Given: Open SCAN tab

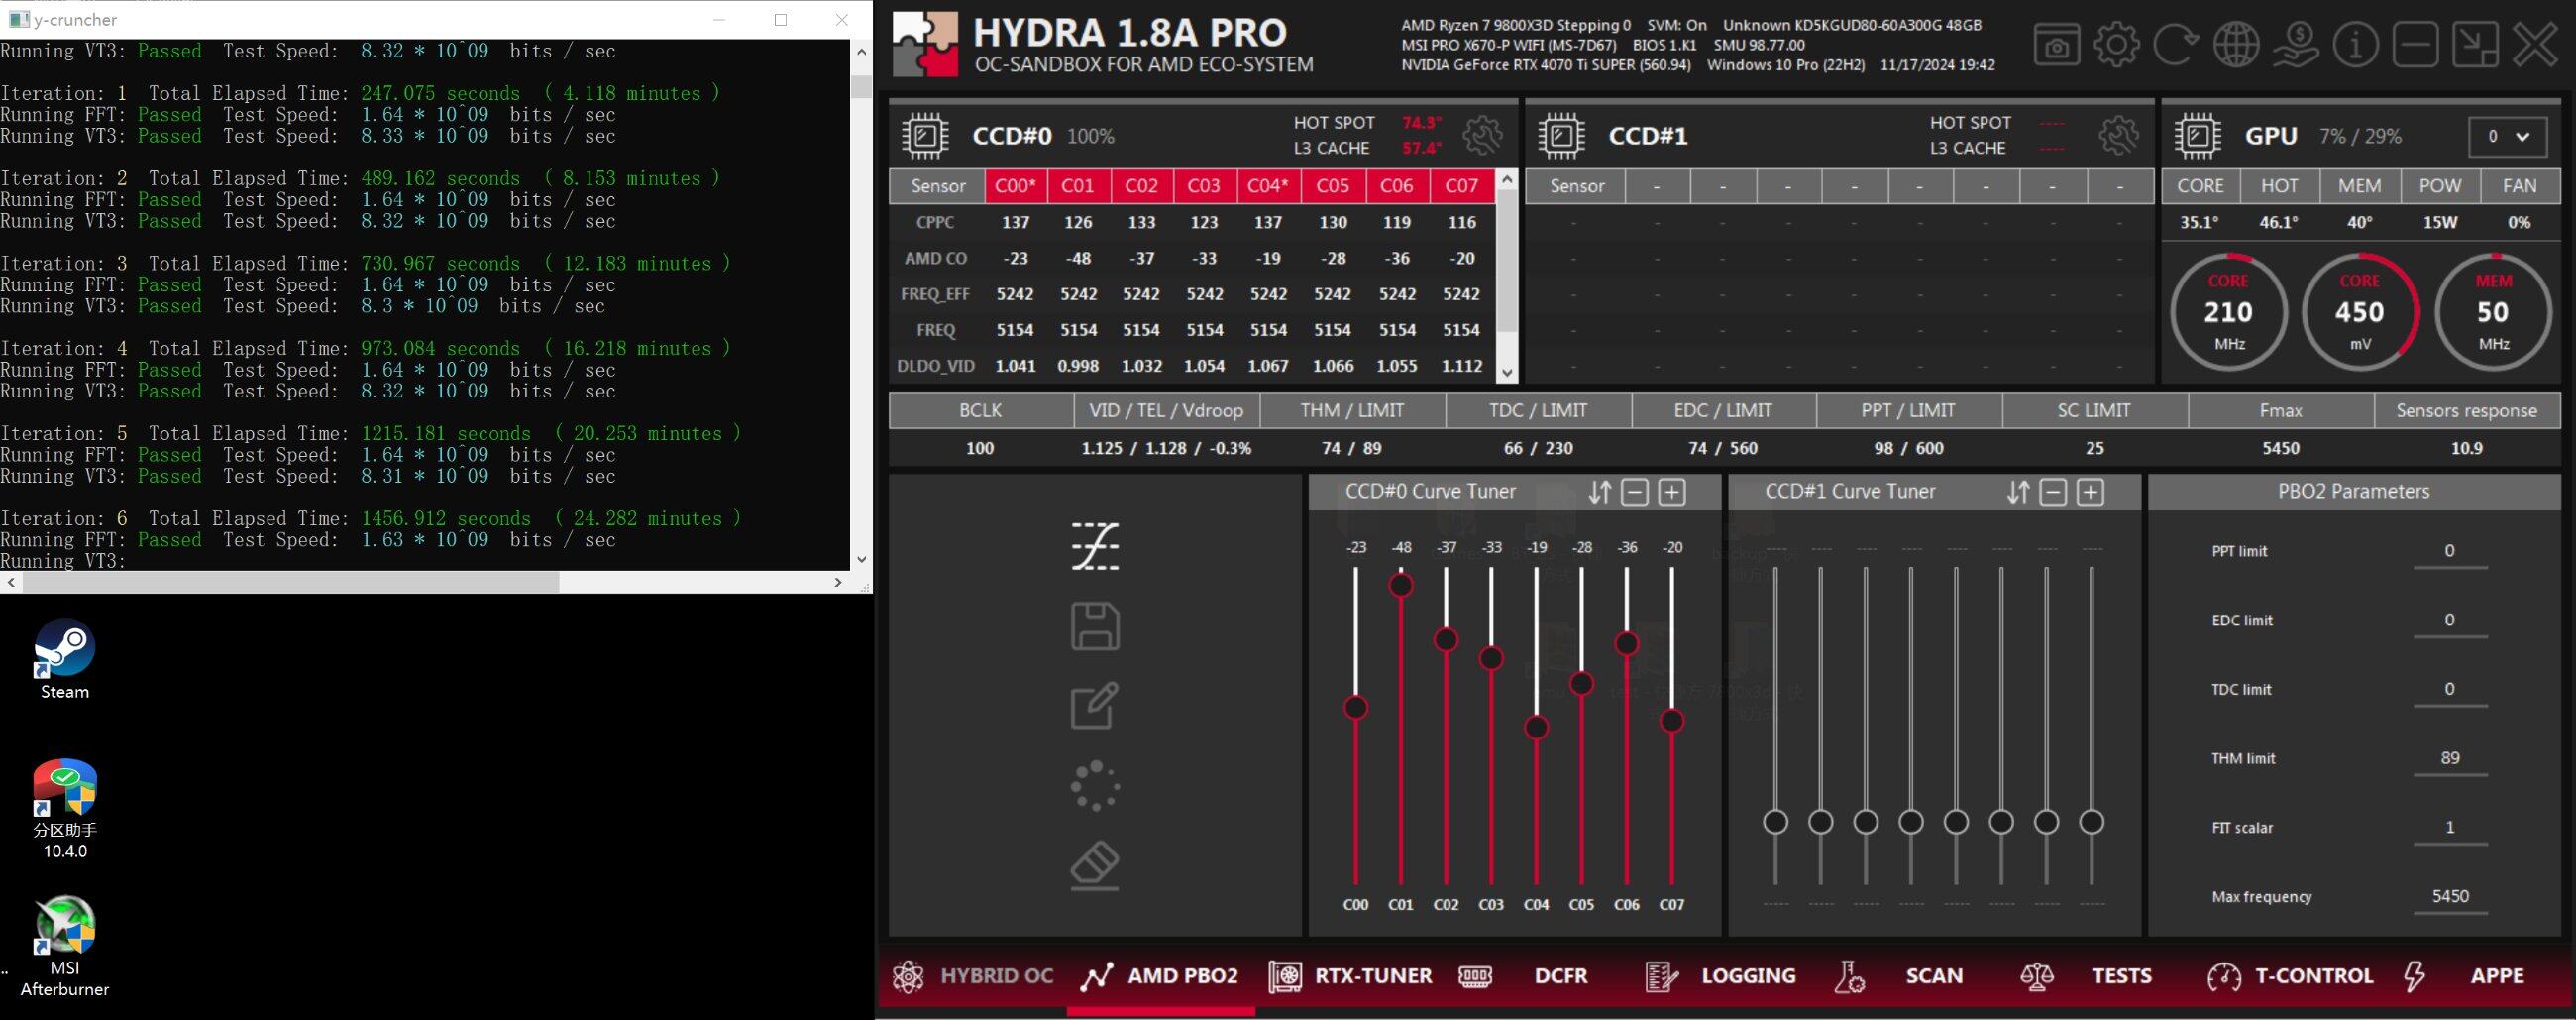Looking at the screenshot, I should click(x=1898, y=976).
